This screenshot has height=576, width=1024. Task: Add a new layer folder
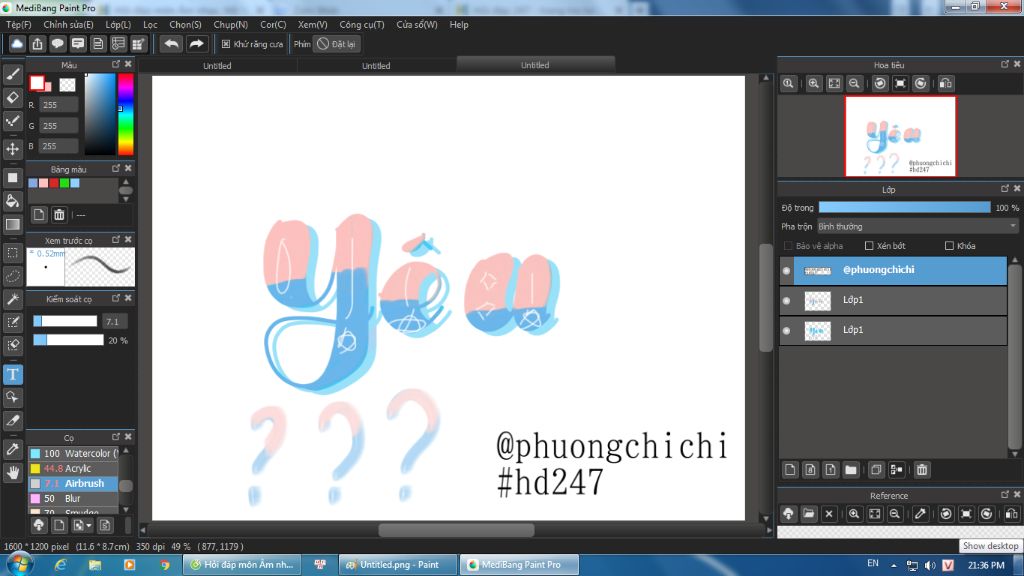(x=850, y=470)
